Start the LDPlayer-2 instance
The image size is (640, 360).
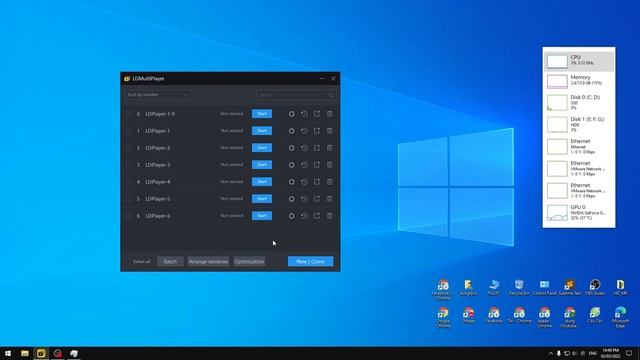(262, 148)
